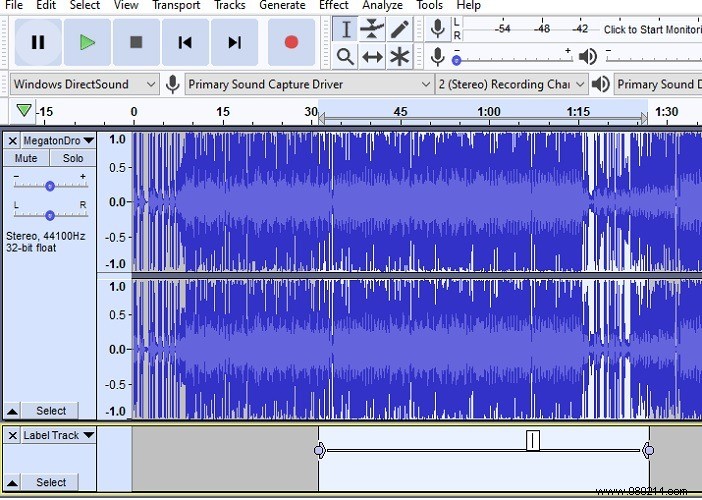Image resolution: width=702 pixels, height=500 pixels.
Task: Open the Tools menu
Action: [429, 5]
